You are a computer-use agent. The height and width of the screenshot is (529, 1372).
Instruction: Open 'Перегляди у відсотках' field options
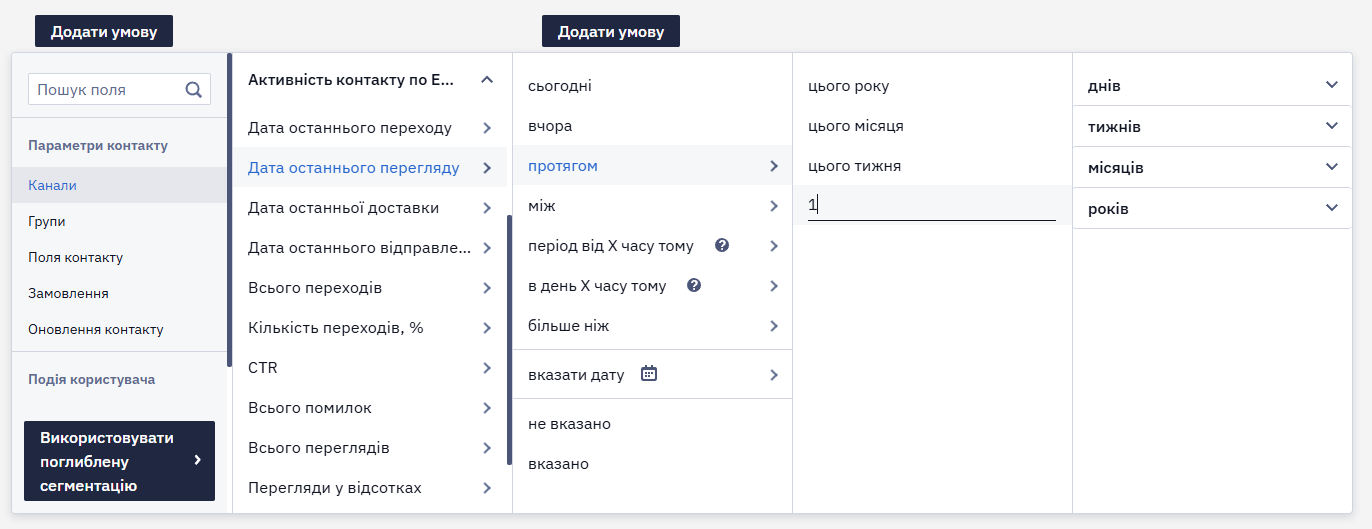coord(370,488)
